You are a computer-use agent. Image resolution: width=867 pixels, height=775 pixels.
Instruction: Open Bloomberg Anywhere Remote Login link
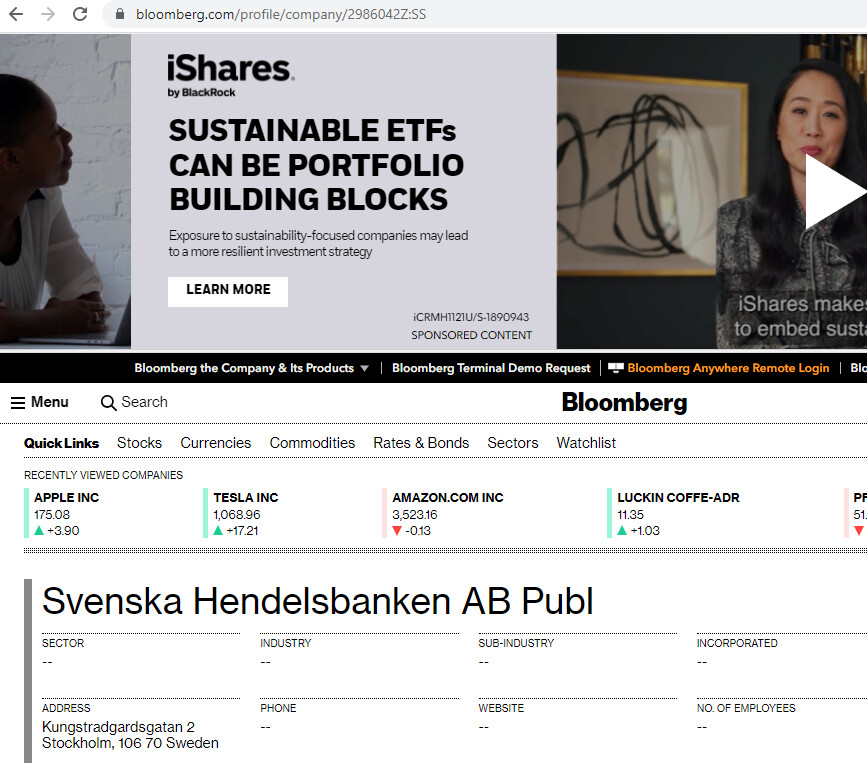coord(727,368)
